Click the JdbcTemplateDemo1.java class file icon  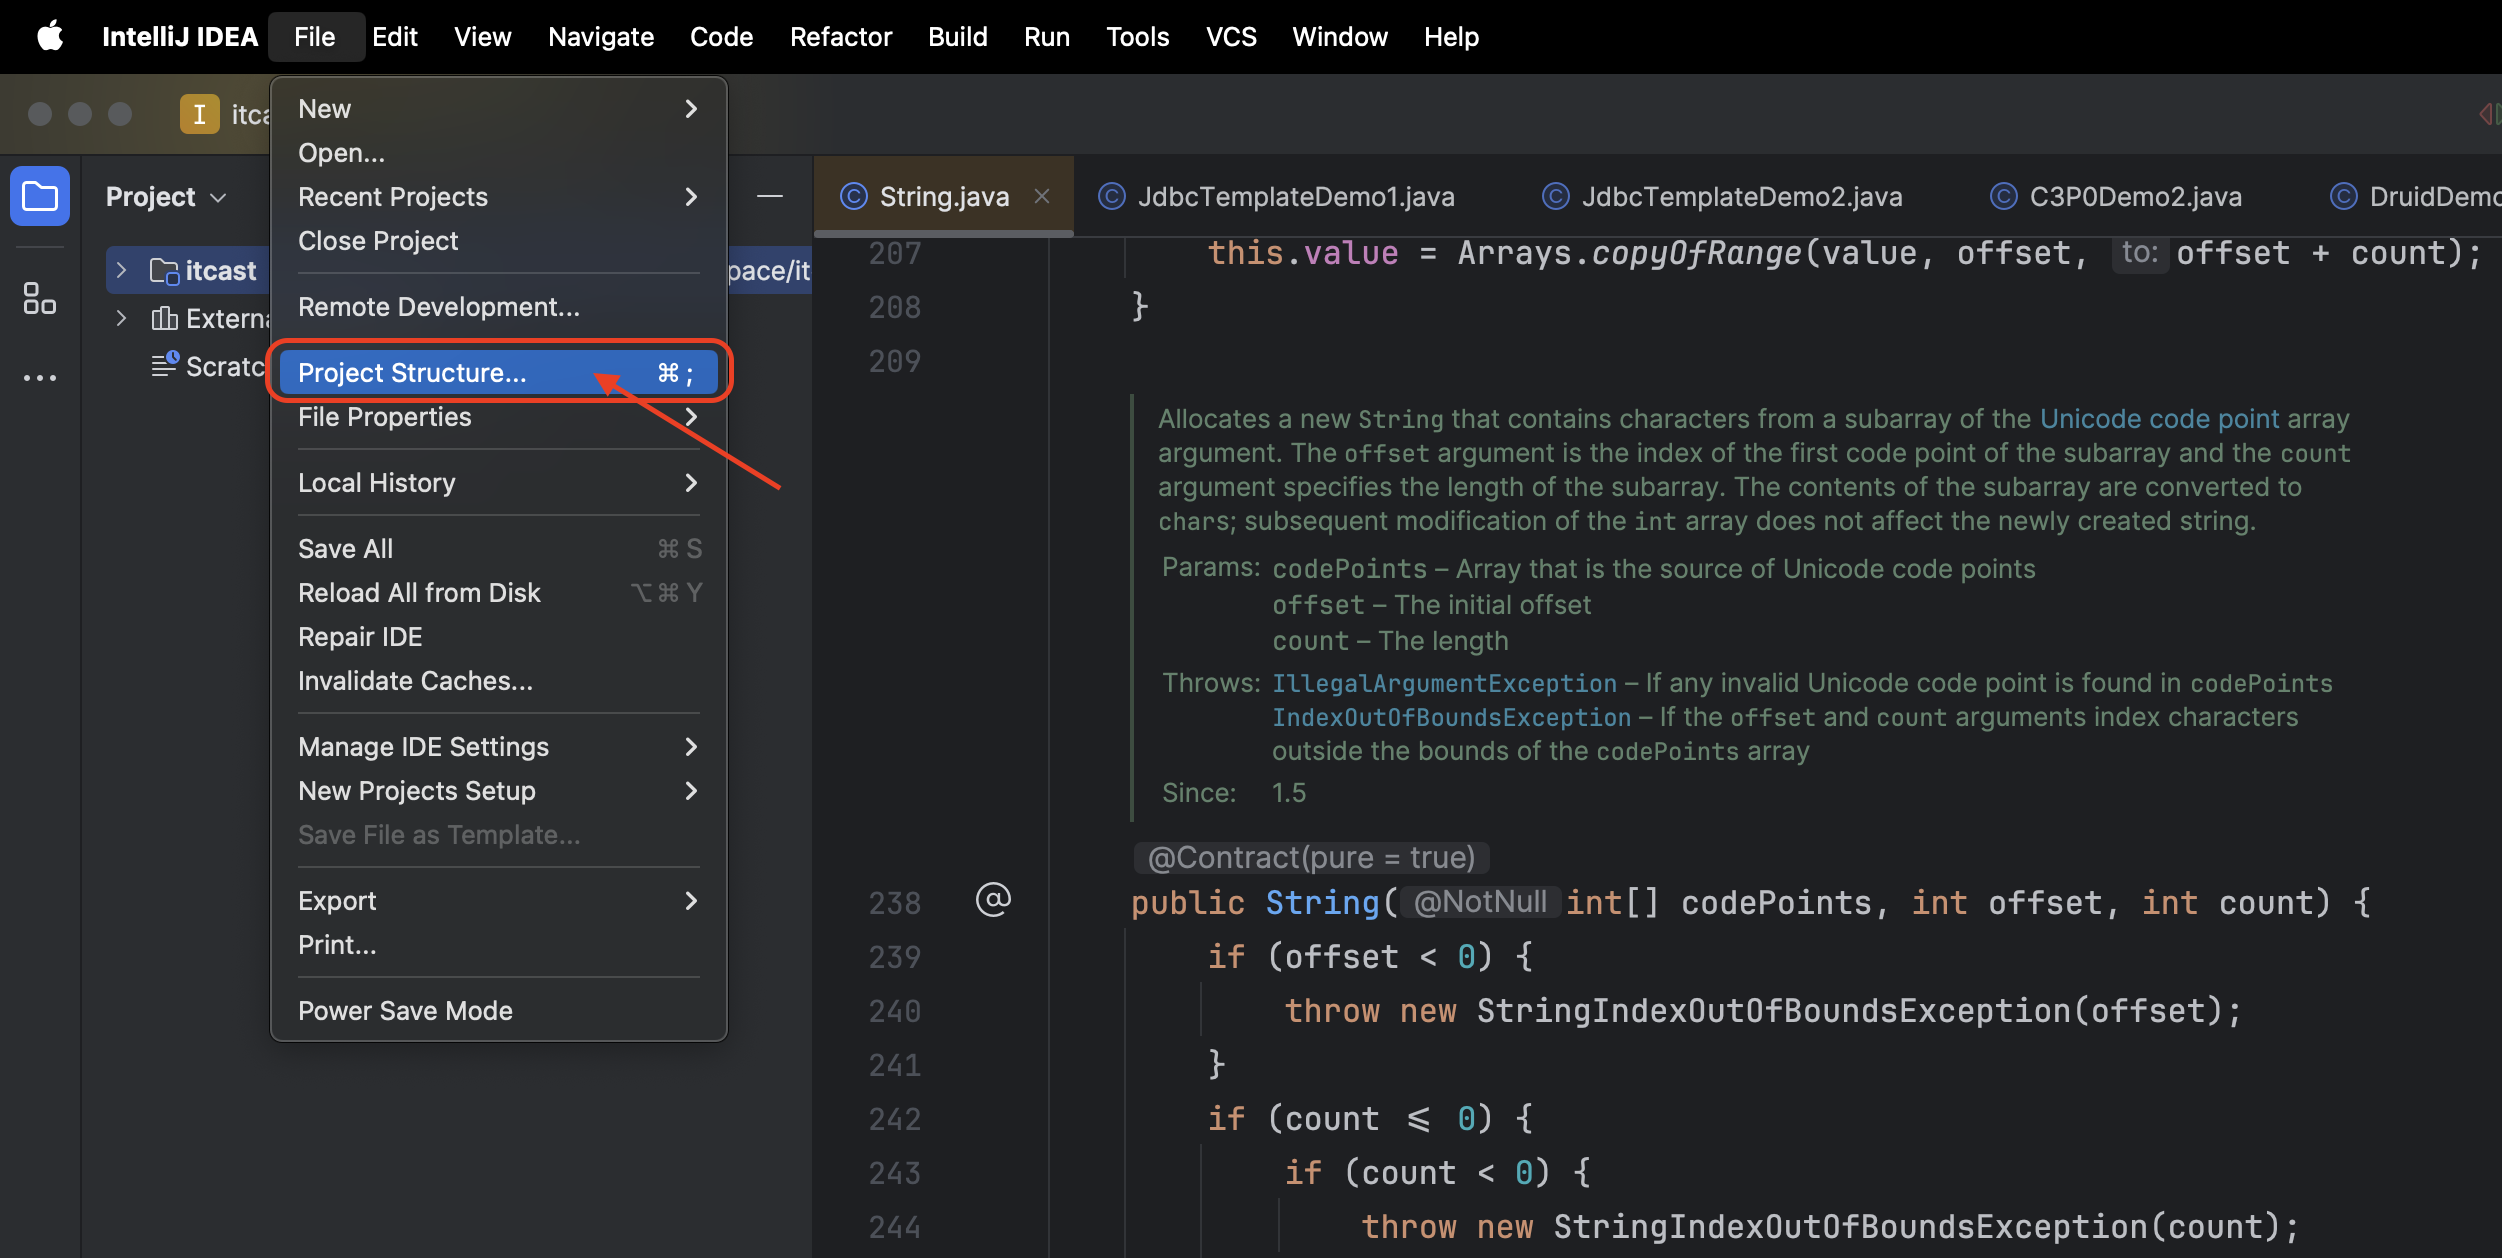point(1112,196)
